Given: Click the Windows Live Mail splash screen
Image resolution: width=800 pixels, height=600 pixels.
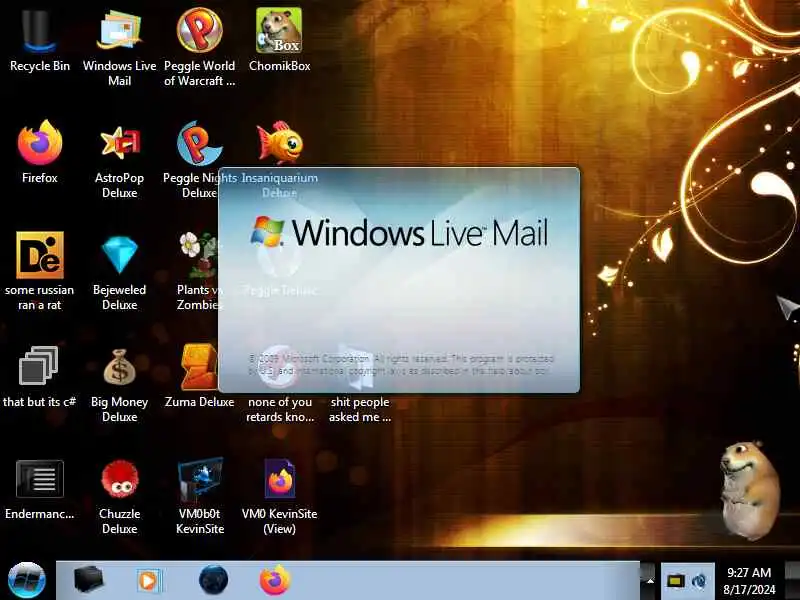Looking at the screenshot, I should tap(399, 280).
